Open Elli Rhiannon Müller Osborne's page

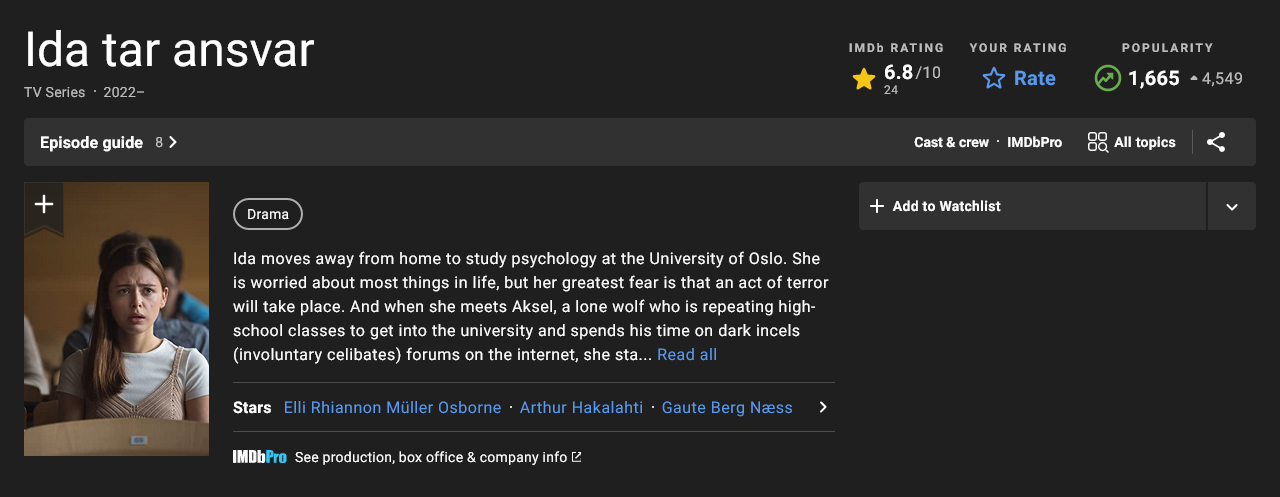393,407
